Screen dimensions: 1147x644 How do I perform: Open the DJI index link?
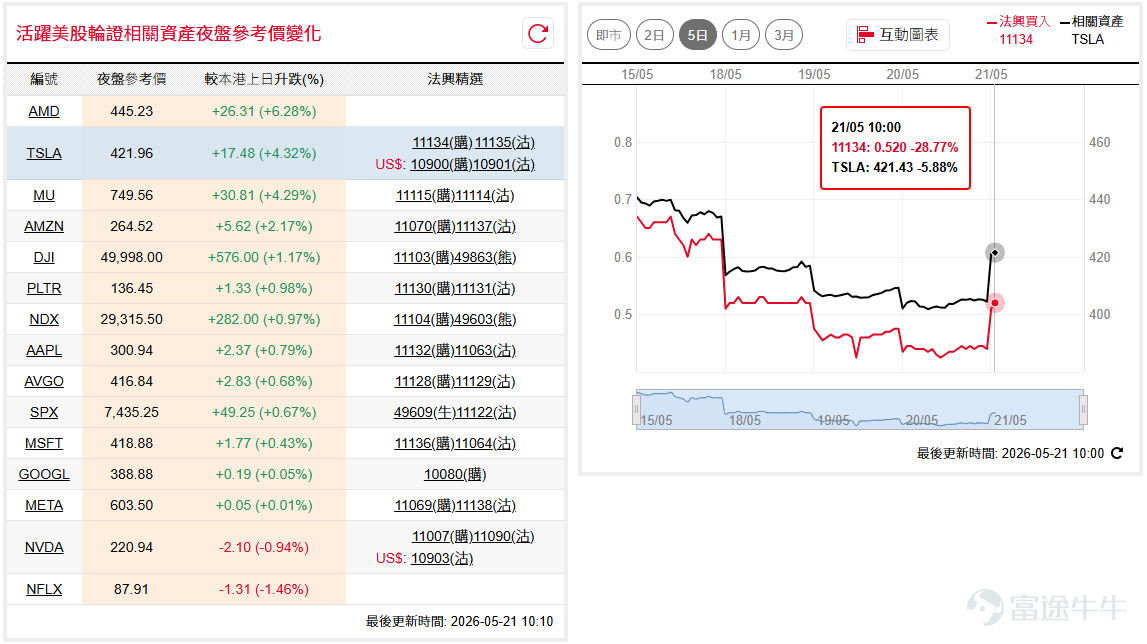44,258
